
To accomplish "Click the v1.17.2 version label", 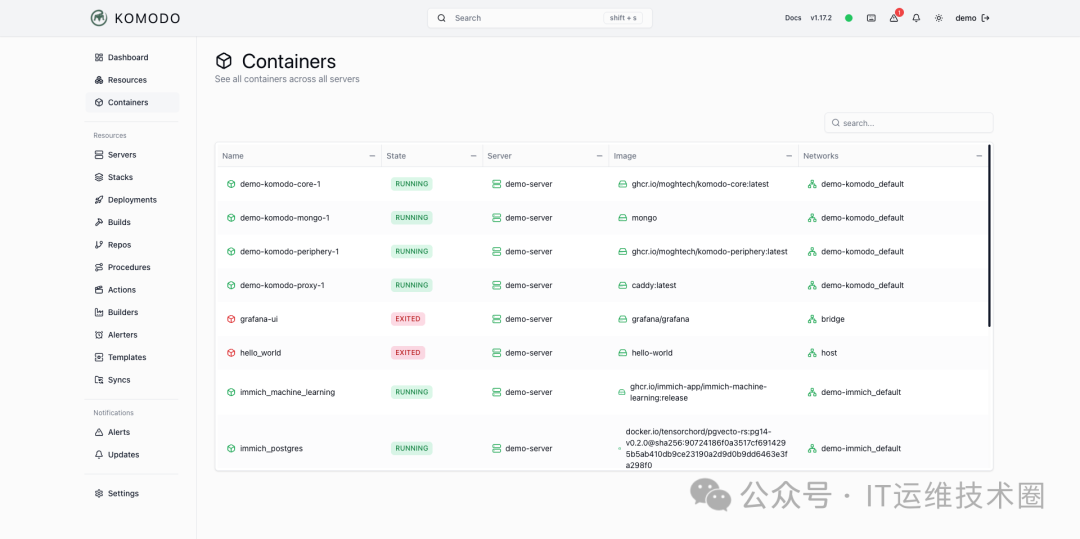I will [x=821, y=18].
